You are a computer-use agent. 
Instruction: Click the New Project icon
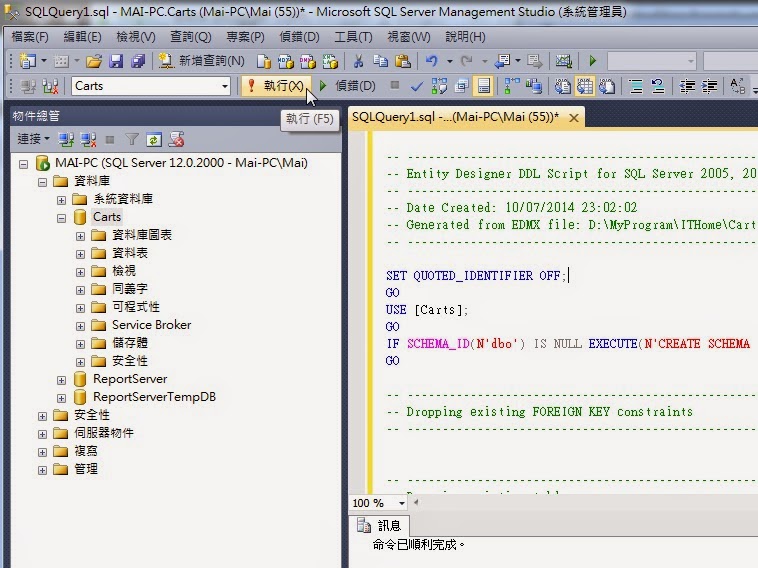(x=27, y=61)
